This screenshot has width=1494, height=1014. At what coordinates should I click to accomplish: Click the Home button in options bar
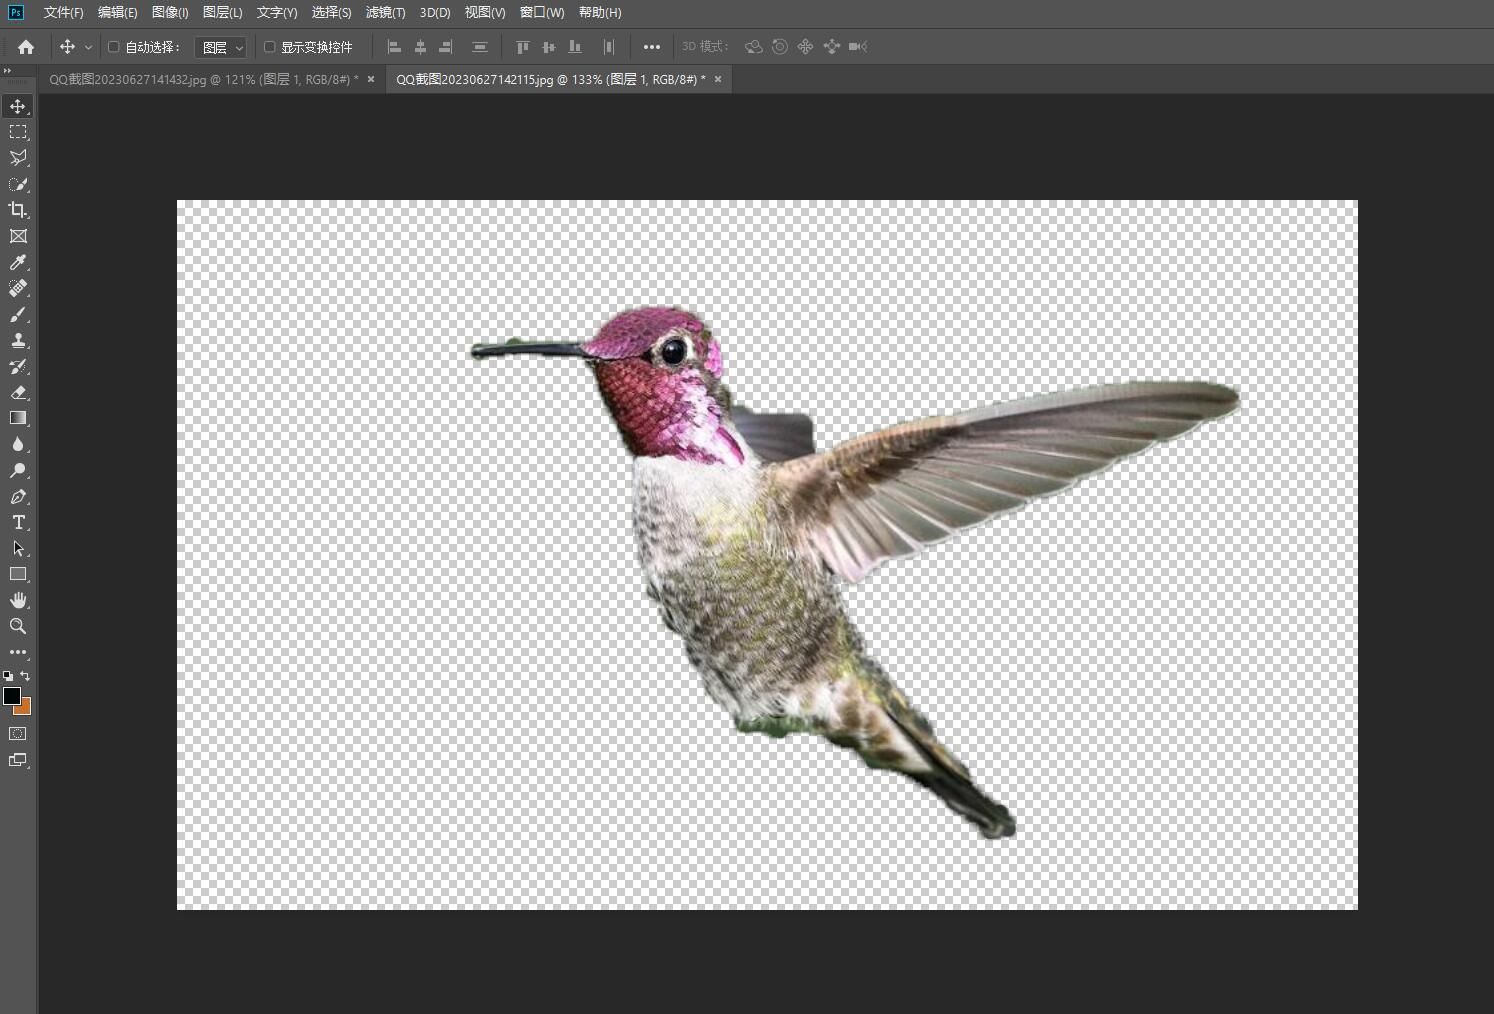[26, 47]
